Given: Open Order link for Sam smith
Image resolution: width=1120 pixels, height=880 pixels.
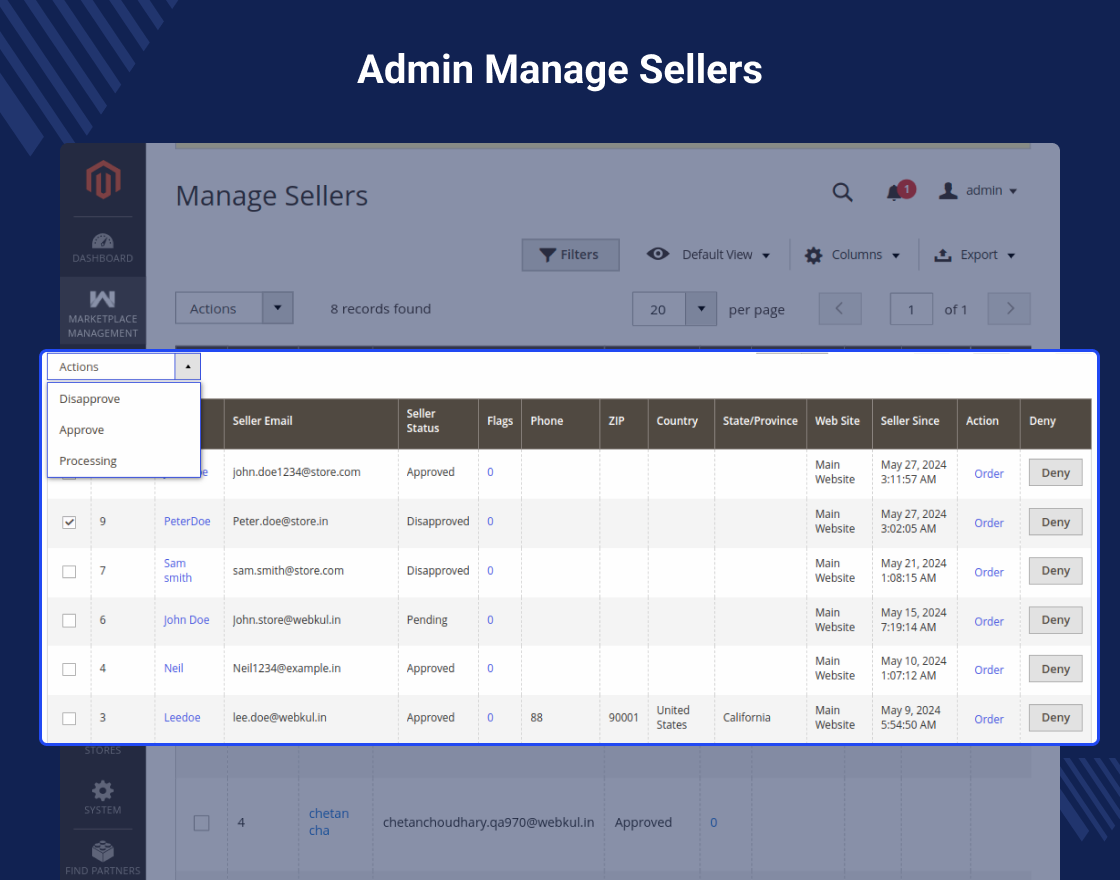Looking at the screenshot, I should click(x=989, y=572).
